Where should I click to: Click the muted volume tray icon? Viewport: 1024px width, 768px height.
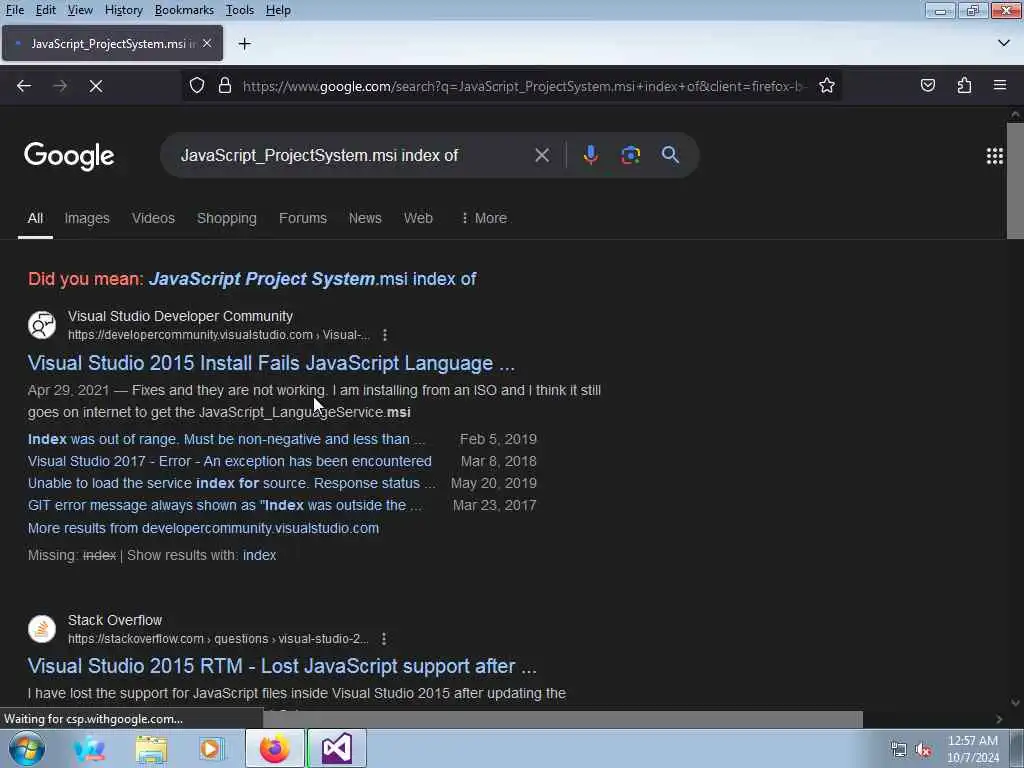point(923,750)
